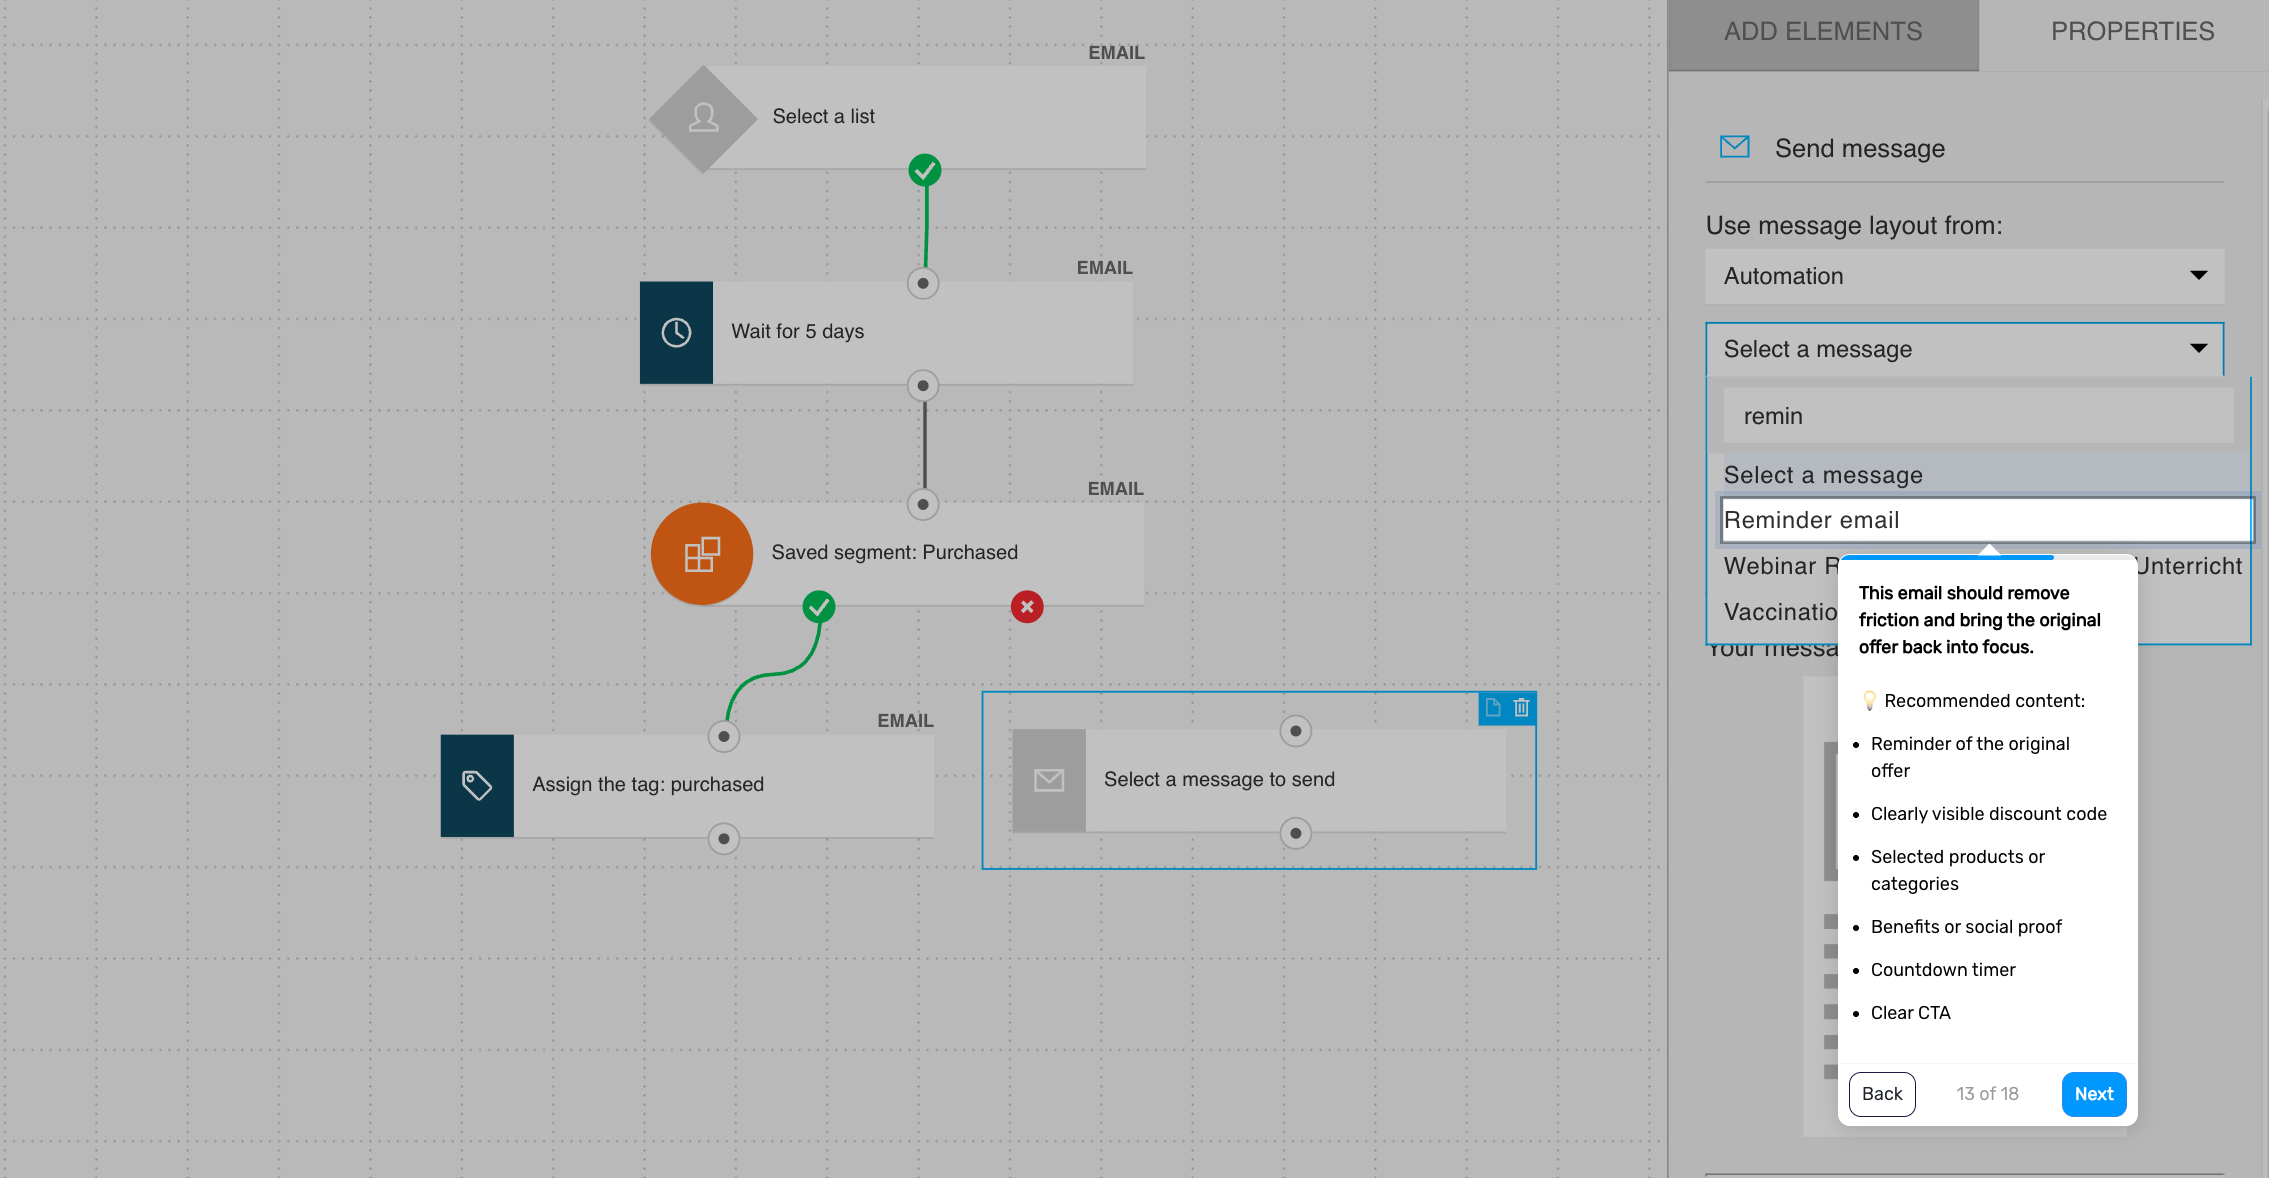Collapse the Select a message dropdown
This screenshot has height=1178, width=2269.
[x=1964, y=349]
